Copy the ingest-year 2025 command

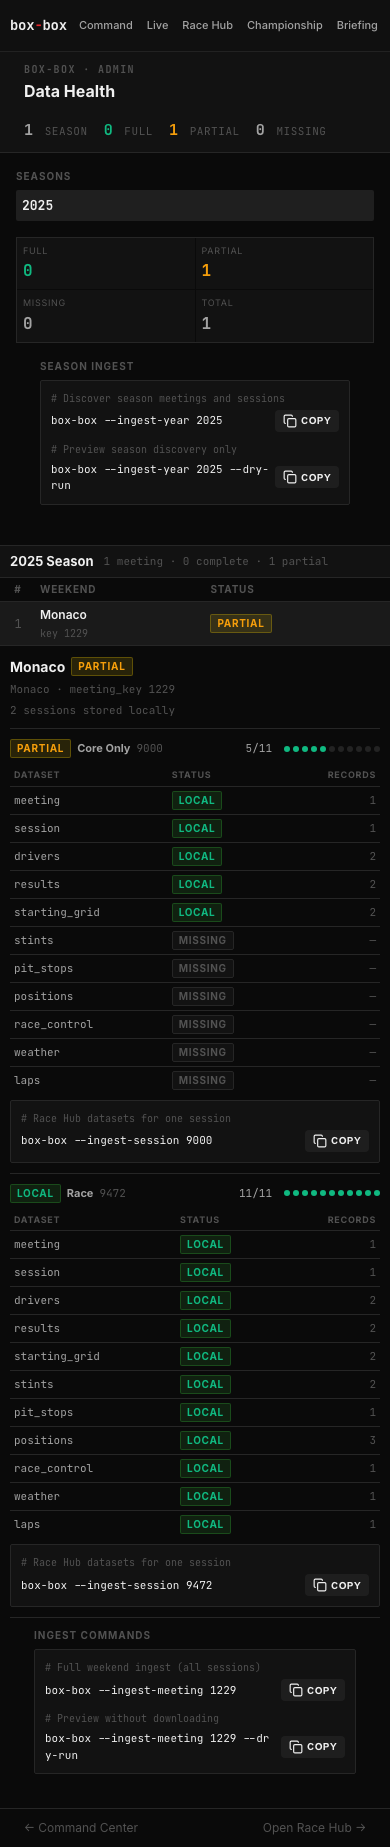coord(307,421)
